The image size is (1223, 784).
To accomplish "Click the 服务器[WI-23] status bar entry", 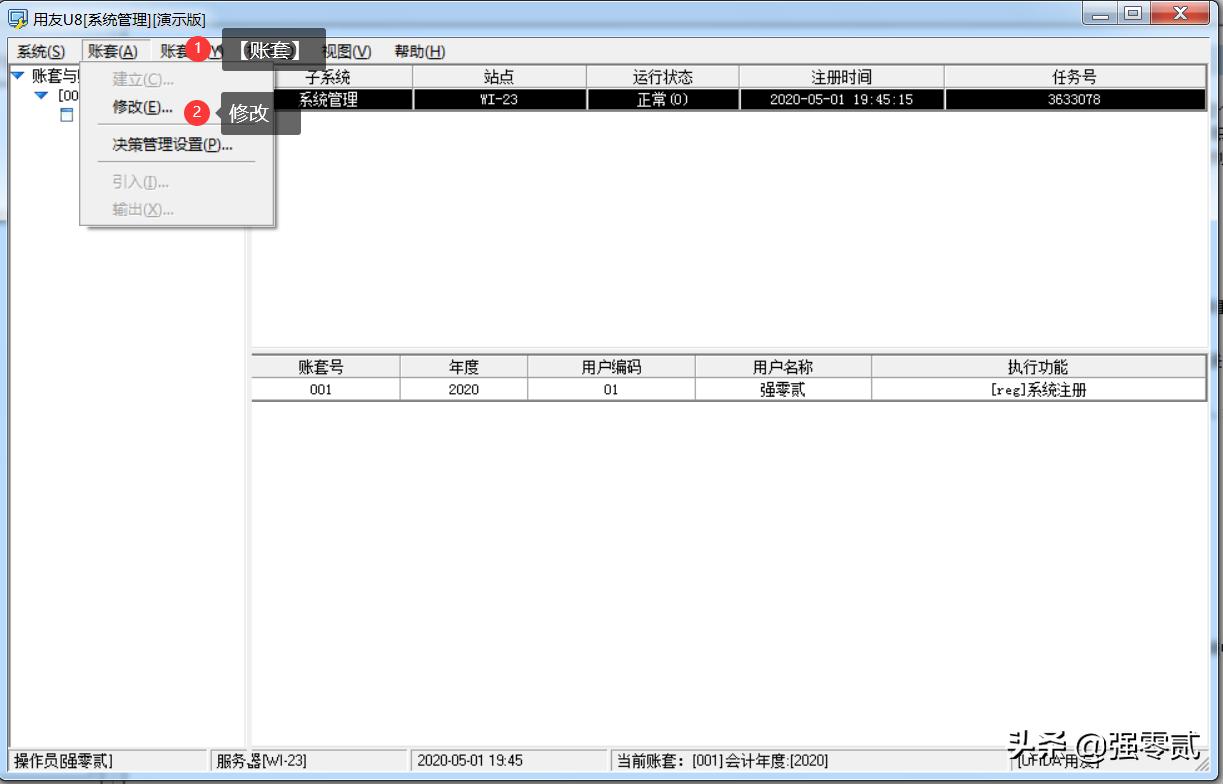I will 310,761.
